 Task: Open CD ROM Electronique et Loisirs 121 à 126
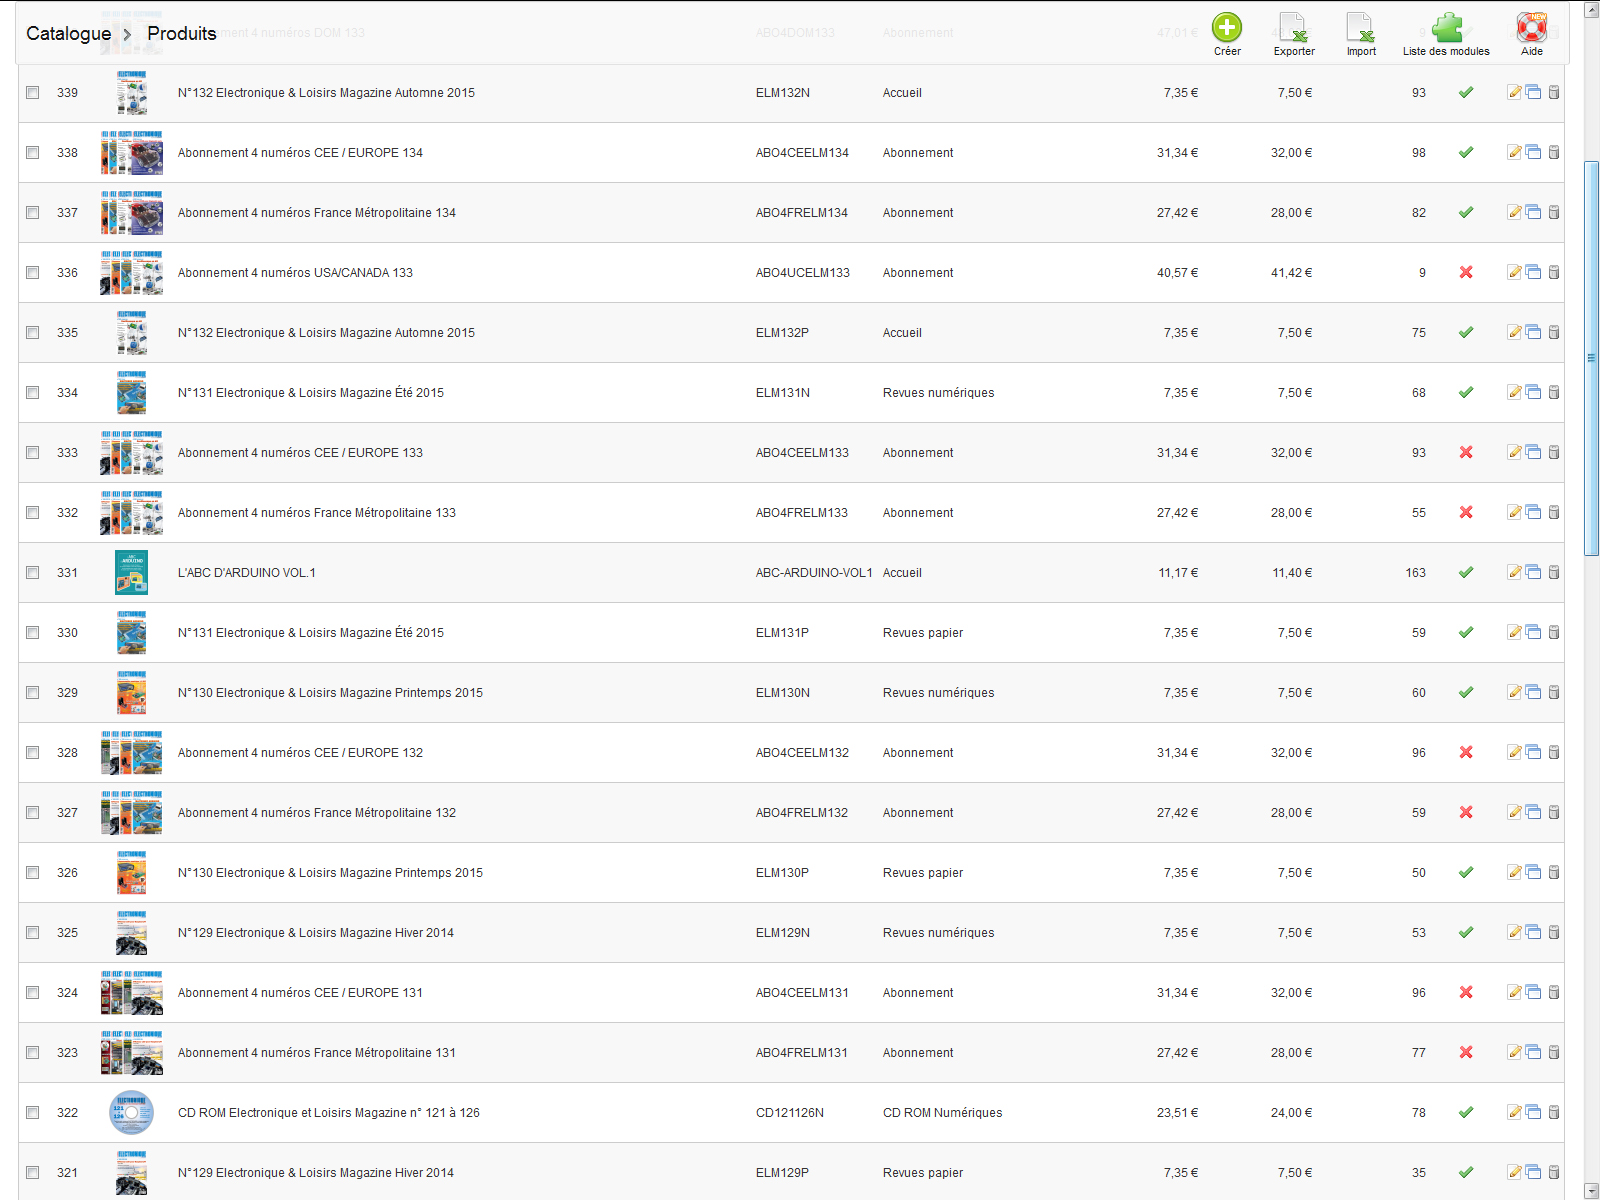coord(329,1113)
